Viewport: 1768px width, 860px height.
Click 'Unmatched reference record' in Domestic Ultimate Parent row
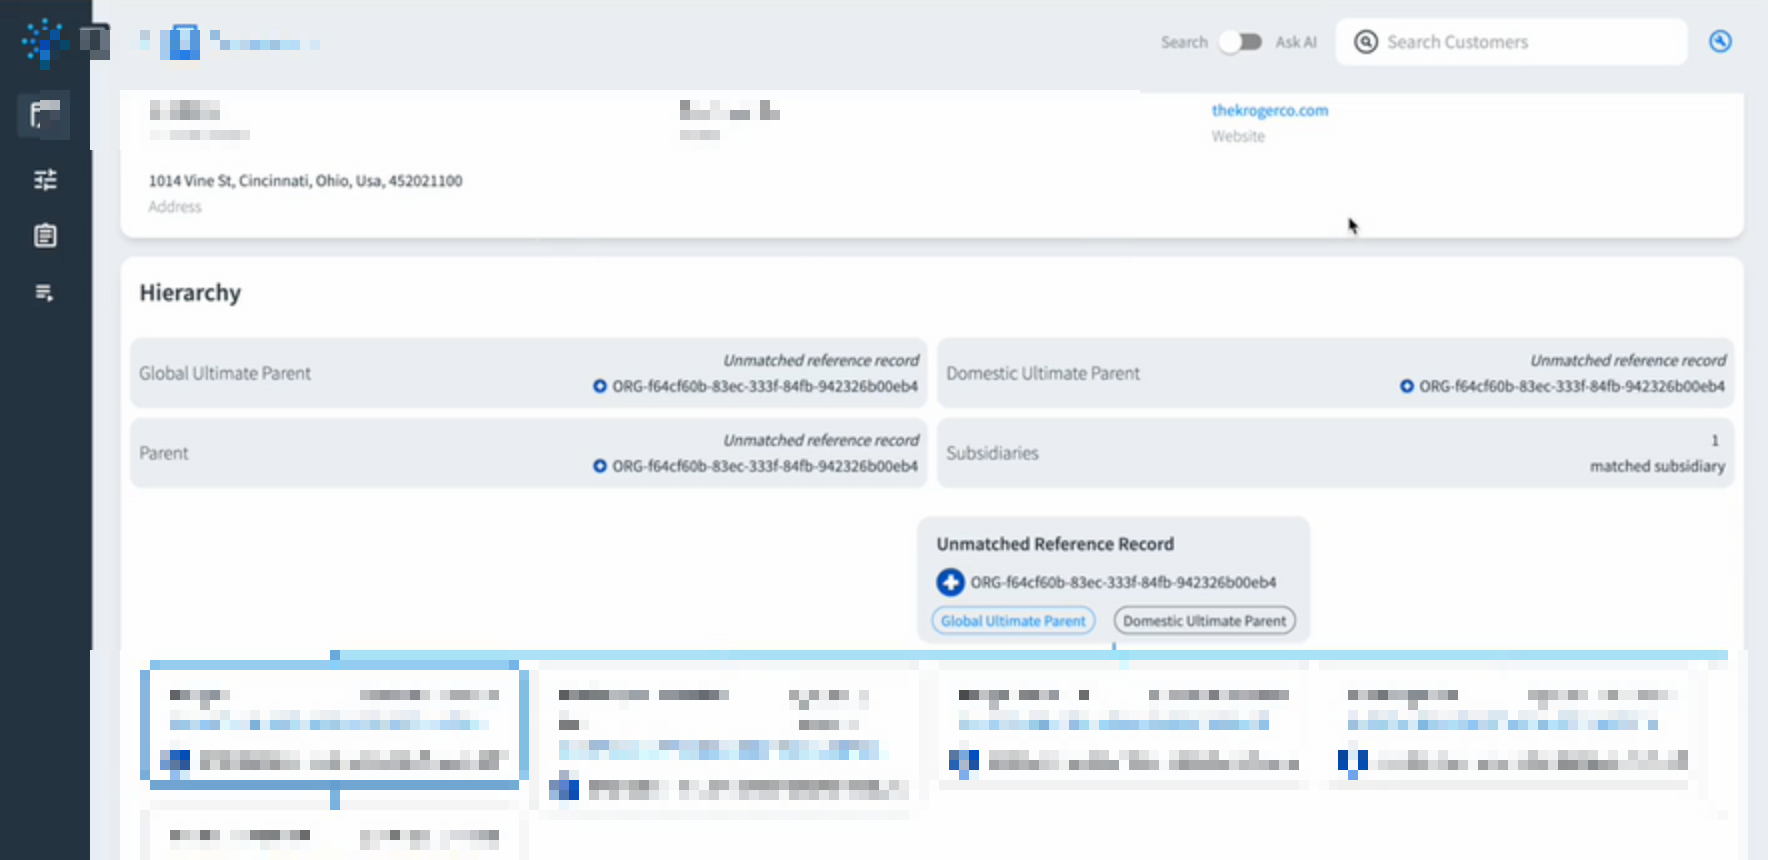(1628, 360)
